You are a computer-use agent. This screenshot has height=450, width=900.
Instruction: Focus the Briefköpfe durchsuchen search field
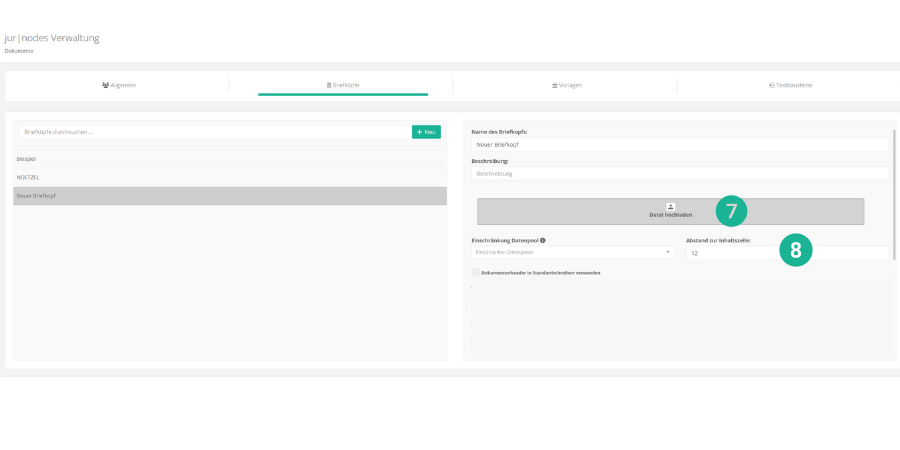click(x=212, y=132)
